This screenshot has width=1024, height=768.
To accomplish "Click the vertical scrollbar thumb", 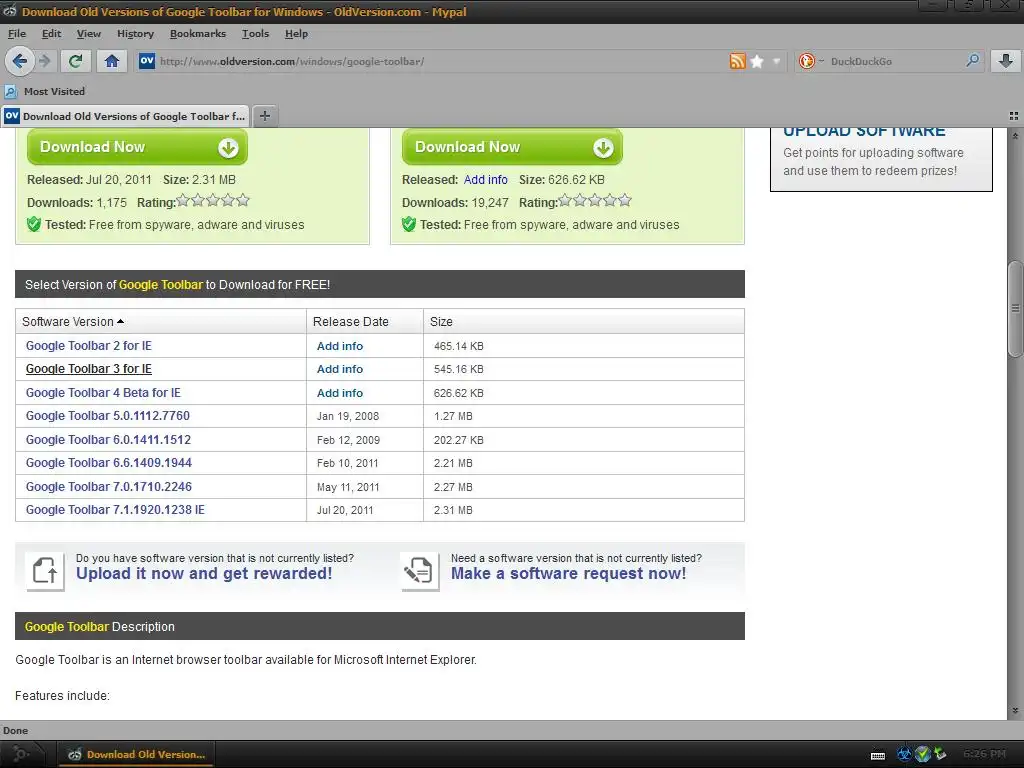I will (x=1015, y=308).
